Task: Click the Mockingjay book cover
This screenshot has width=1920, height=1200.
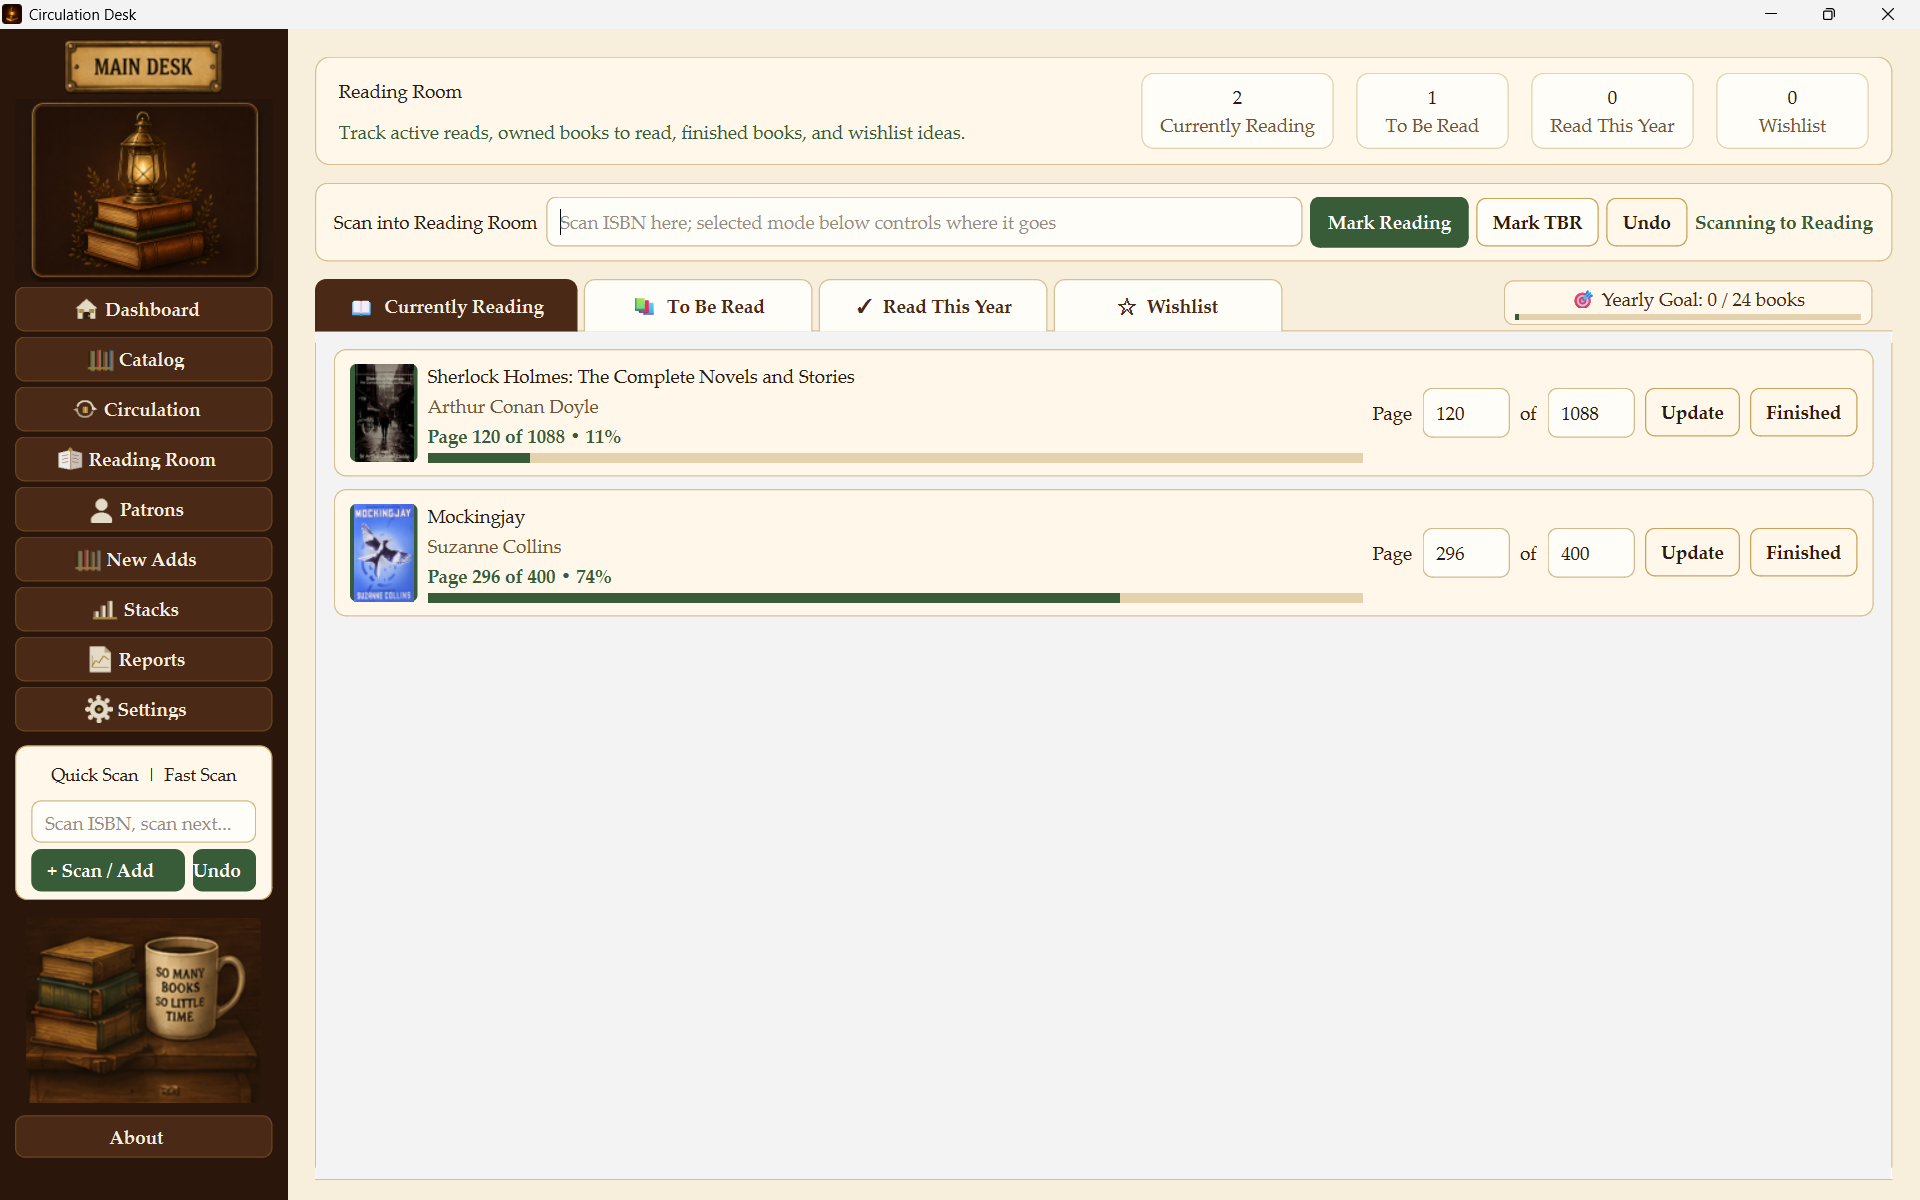Action: coord(383,552)
